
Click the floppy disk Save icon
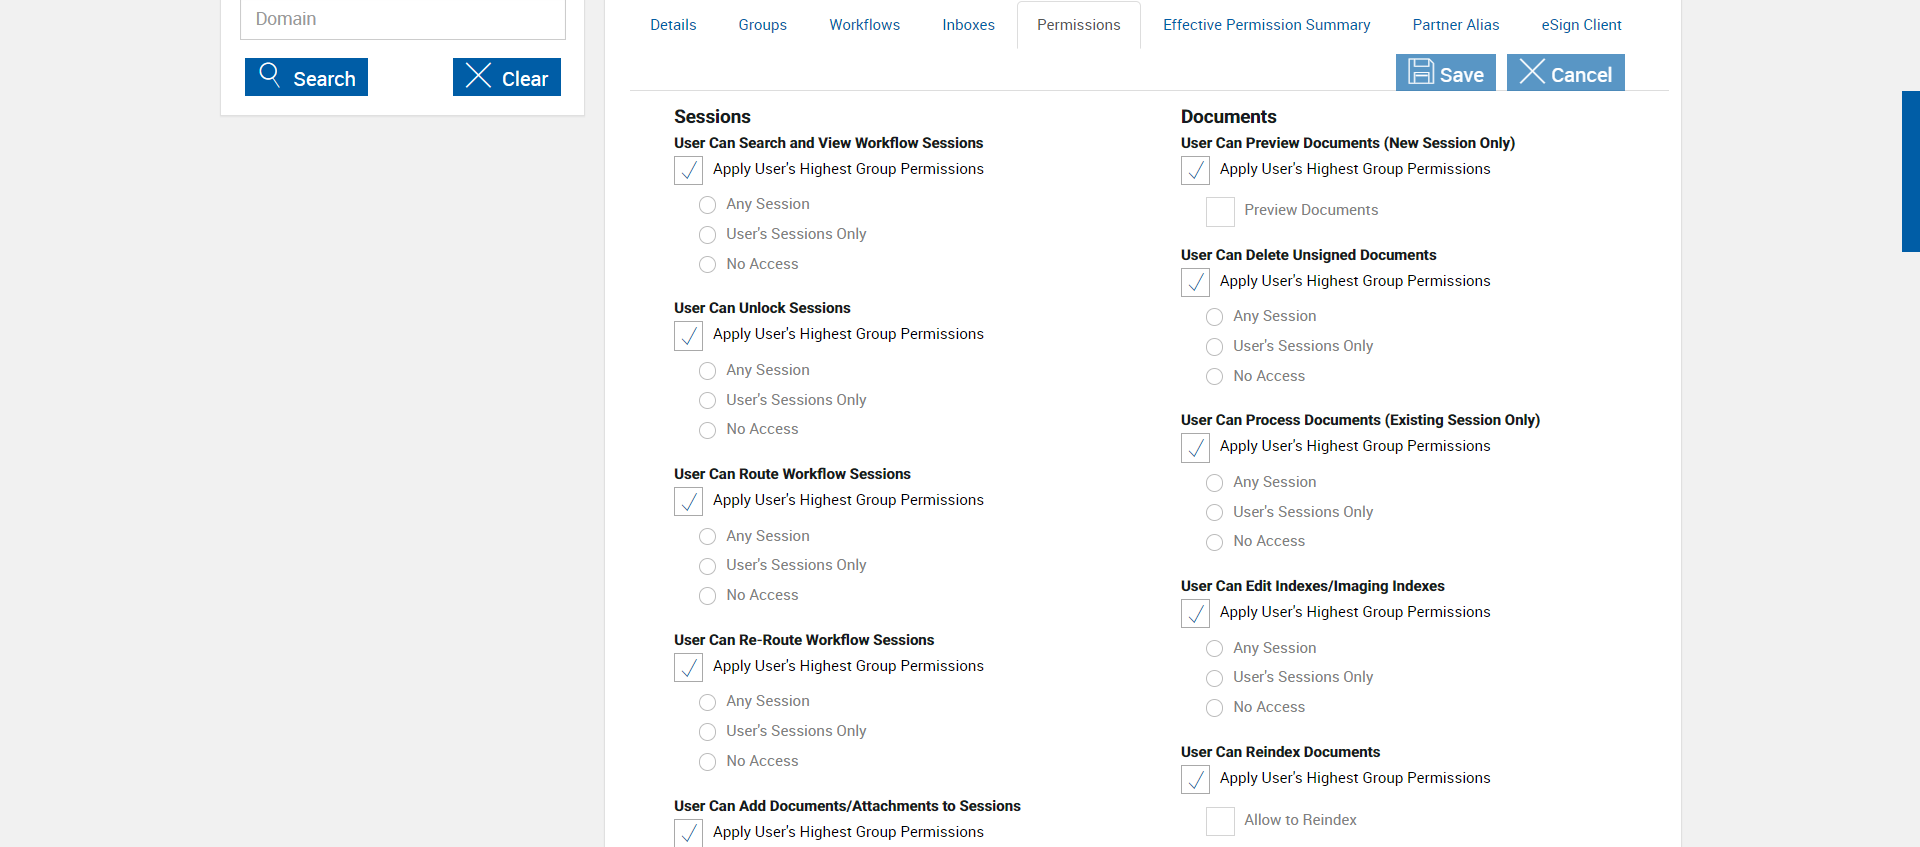pos(1421,72)
